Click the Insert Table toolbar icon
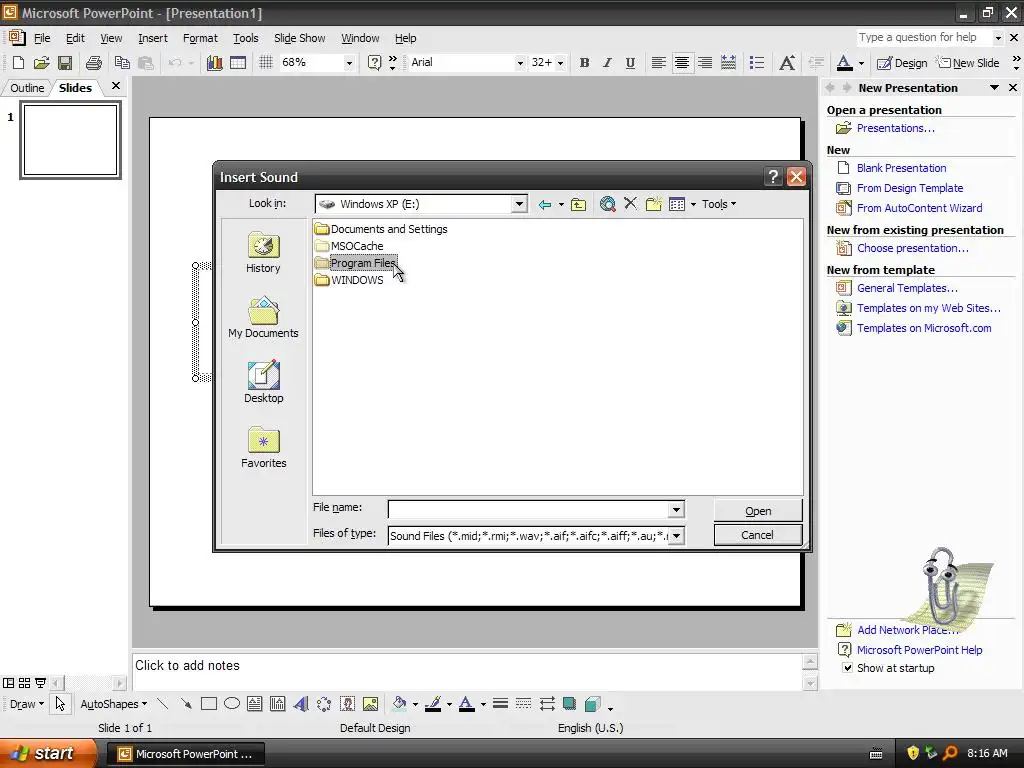The height and width of the screenshot is (768, 1024). point(238,63)
